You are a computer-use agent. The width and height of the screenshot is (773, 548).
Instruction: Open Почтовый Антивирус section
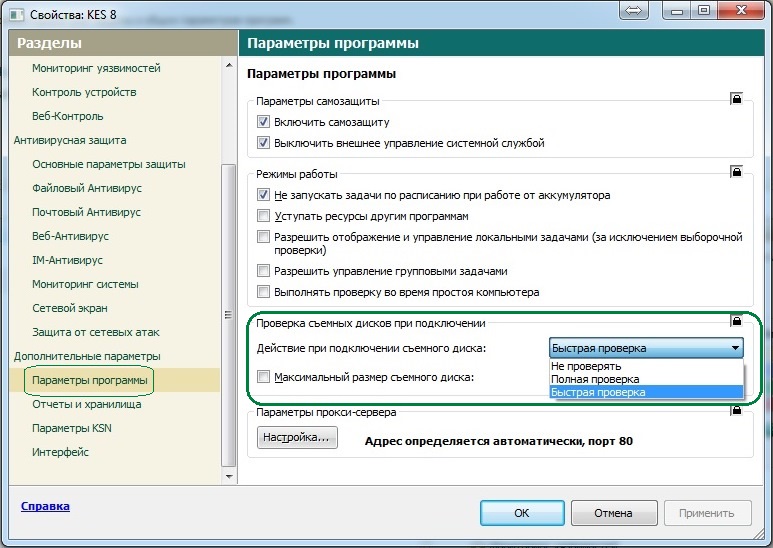(x=86, y=212)
